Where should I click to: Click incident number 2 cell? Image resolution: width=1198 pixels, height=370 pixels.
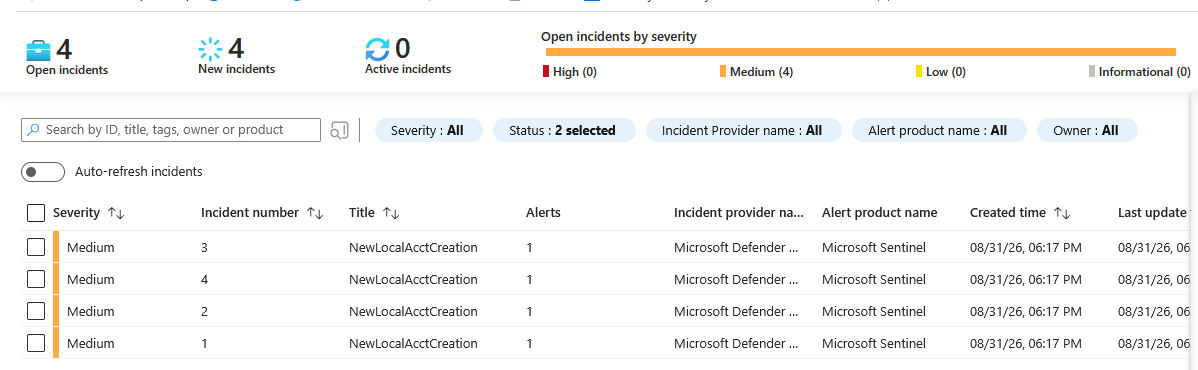pyautogui.click(x=204, y=311)
